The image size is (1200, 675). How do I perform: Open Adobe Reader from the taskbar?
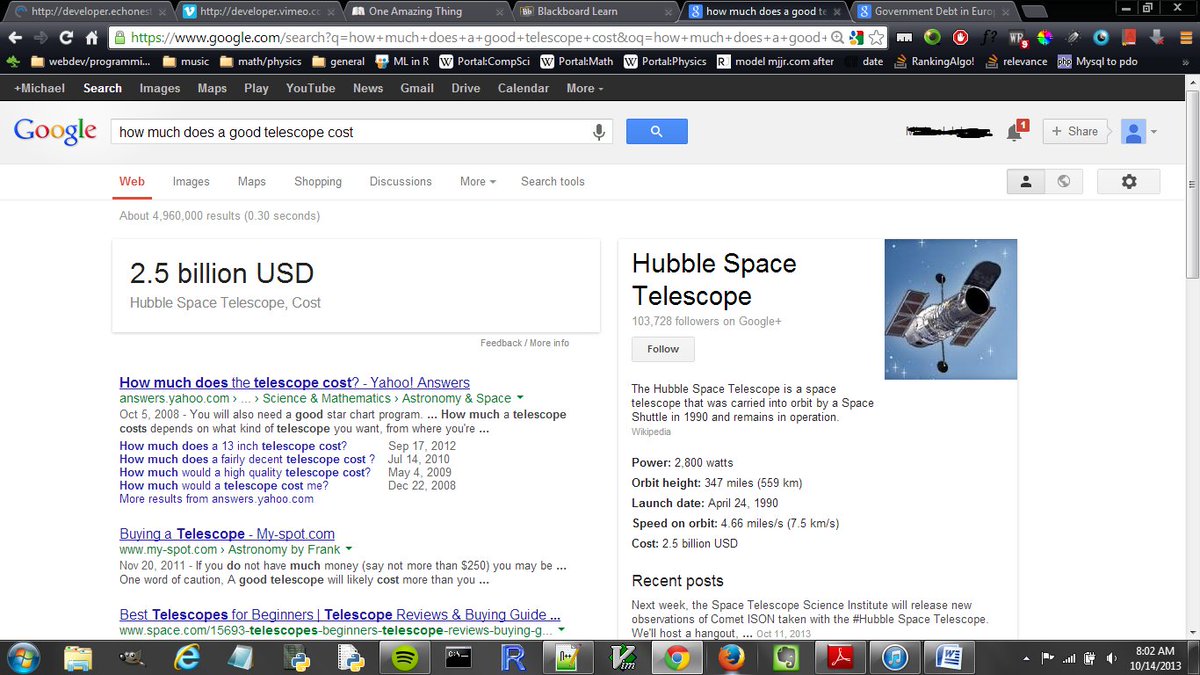coord(840,657)
